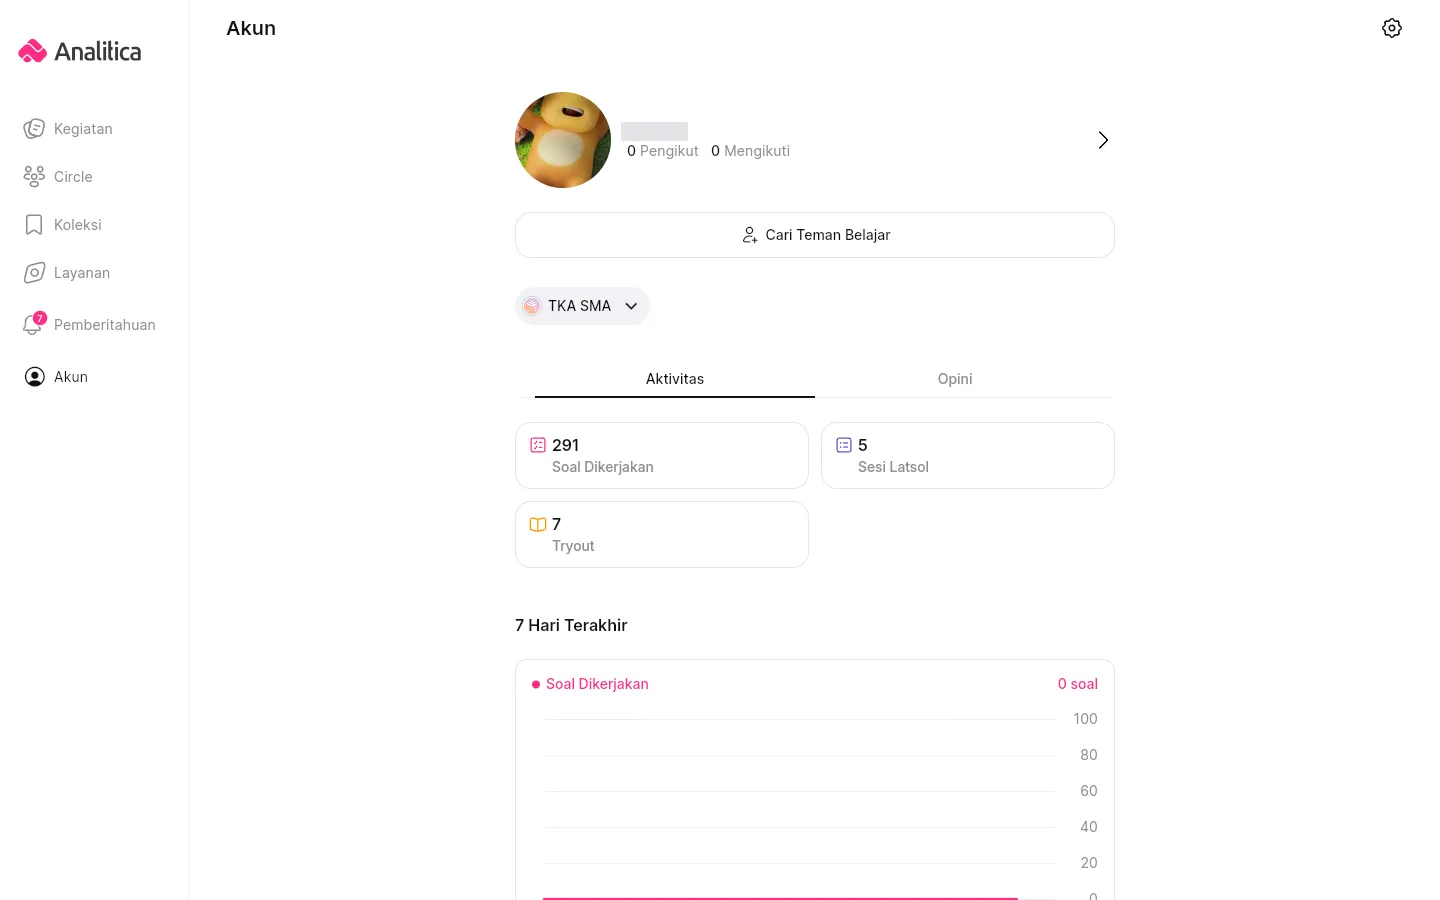Open the 7 Tryout card

tap(662, 535)
